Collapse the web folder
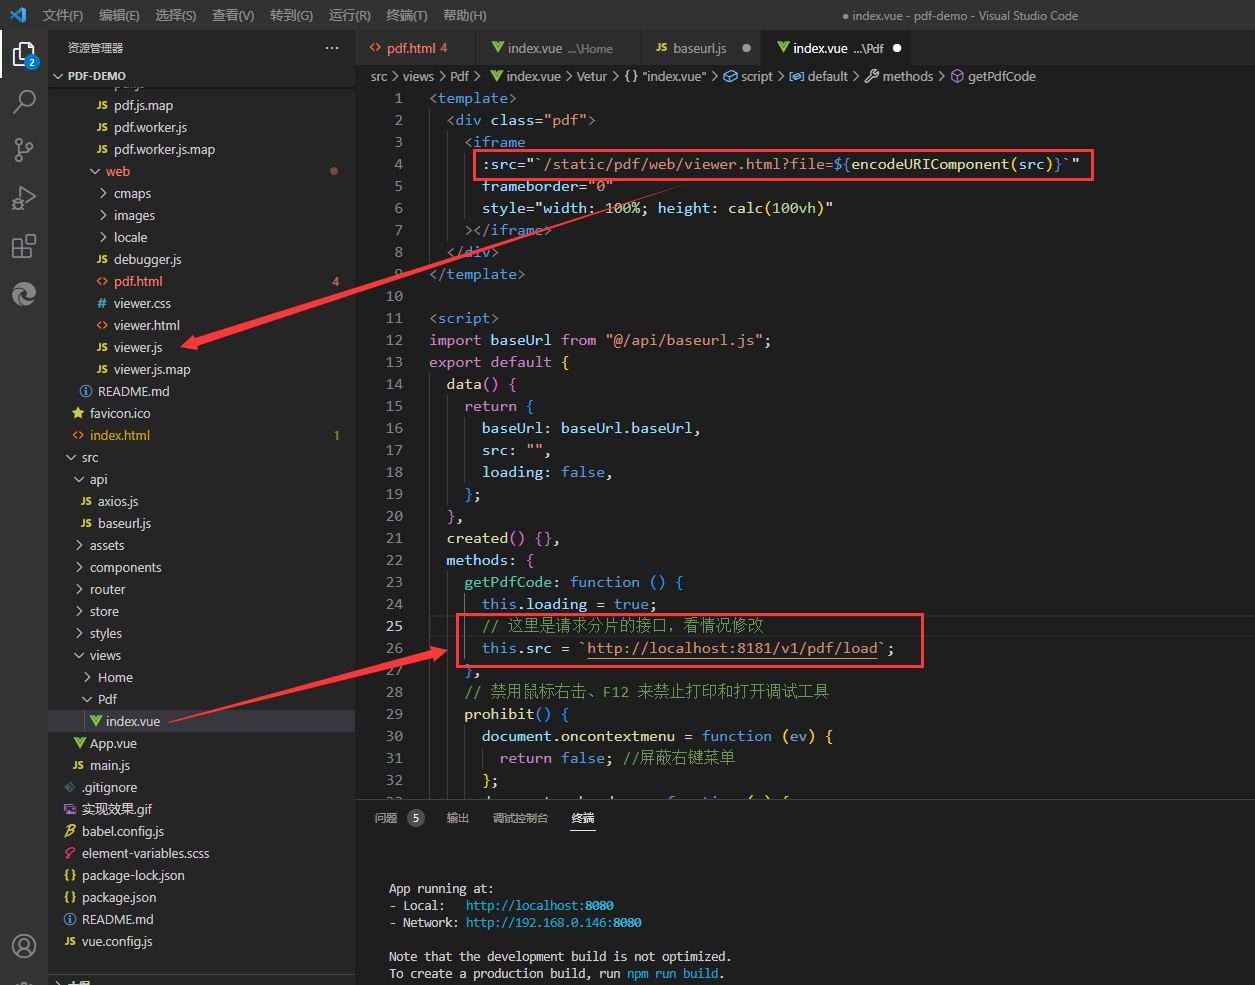The height and width of the screenshot is (985, 1255). tap(201, 171)
